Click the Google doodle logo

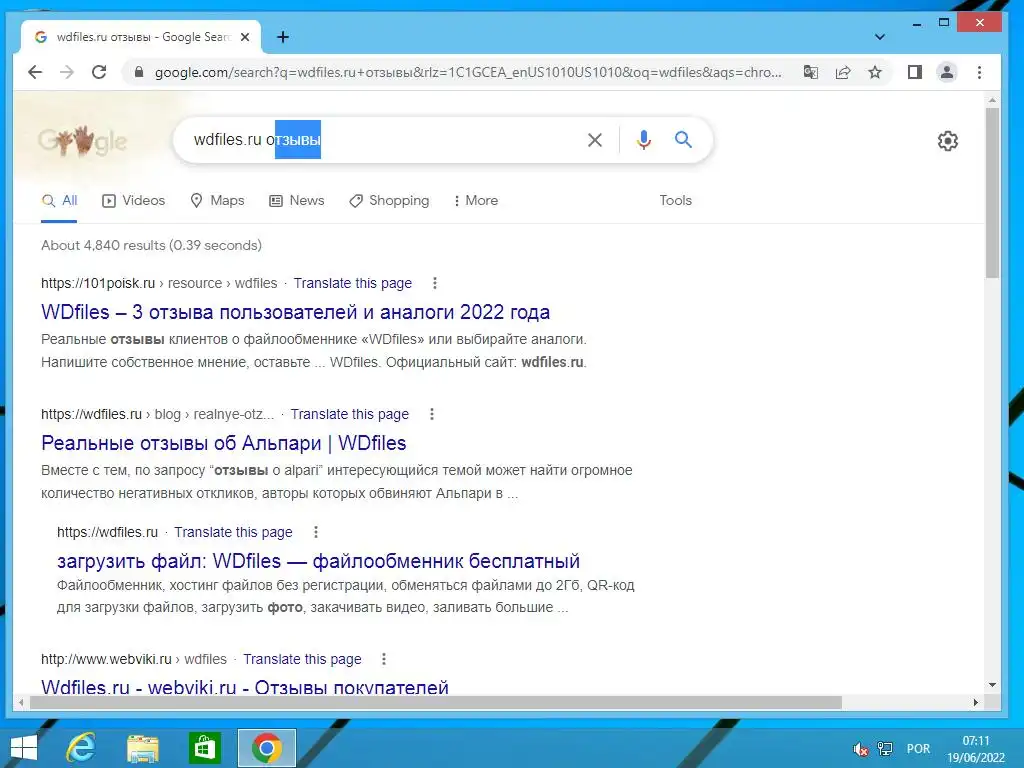click(82, 140)
